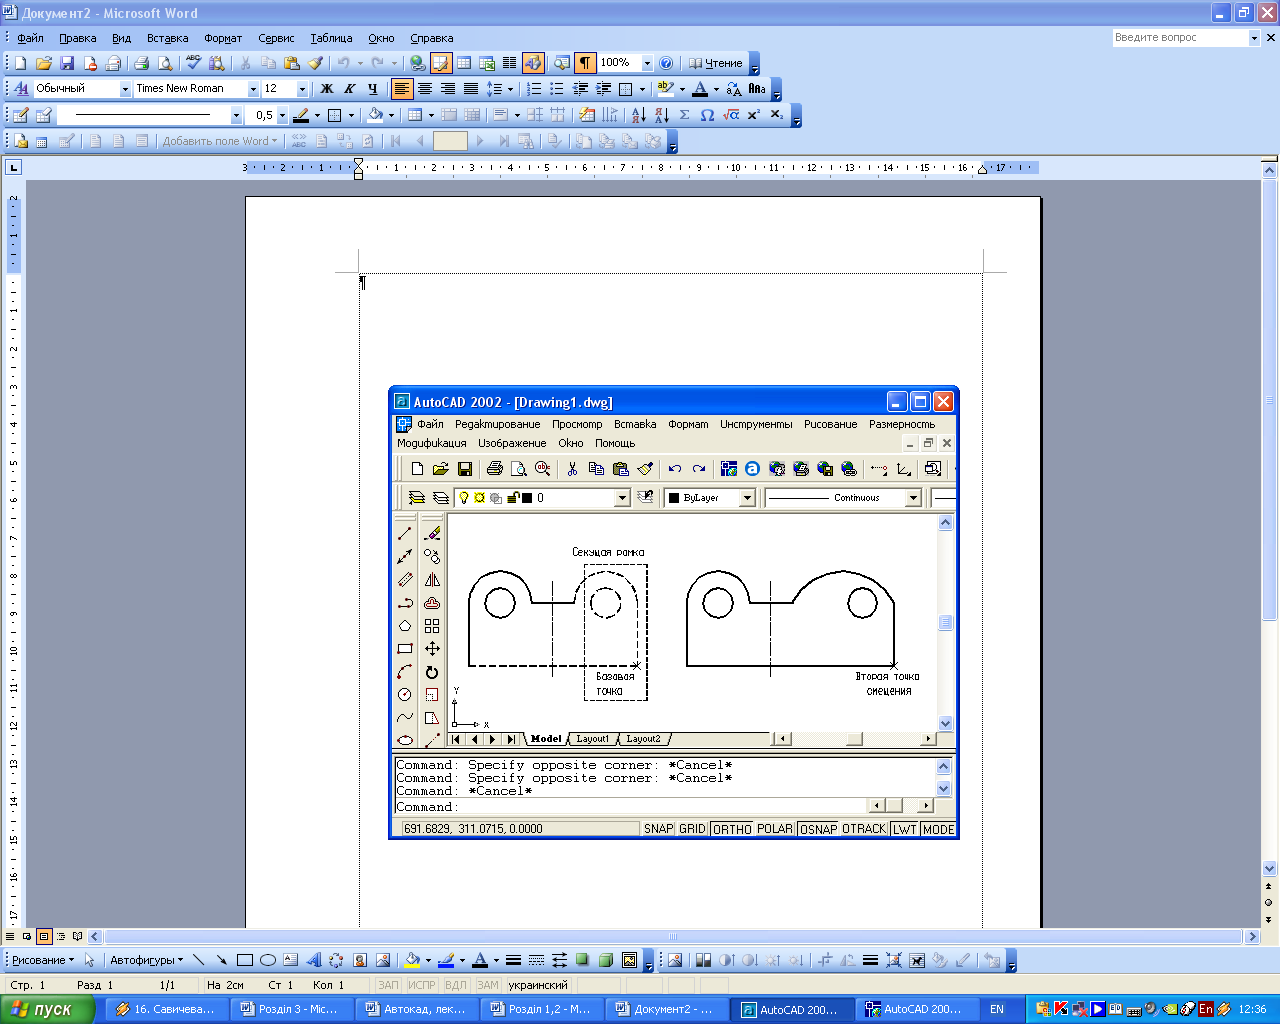The width and height of the screenshot is (1280, 1024).
Task: Apply numbered list formatting
Action: 534,89
